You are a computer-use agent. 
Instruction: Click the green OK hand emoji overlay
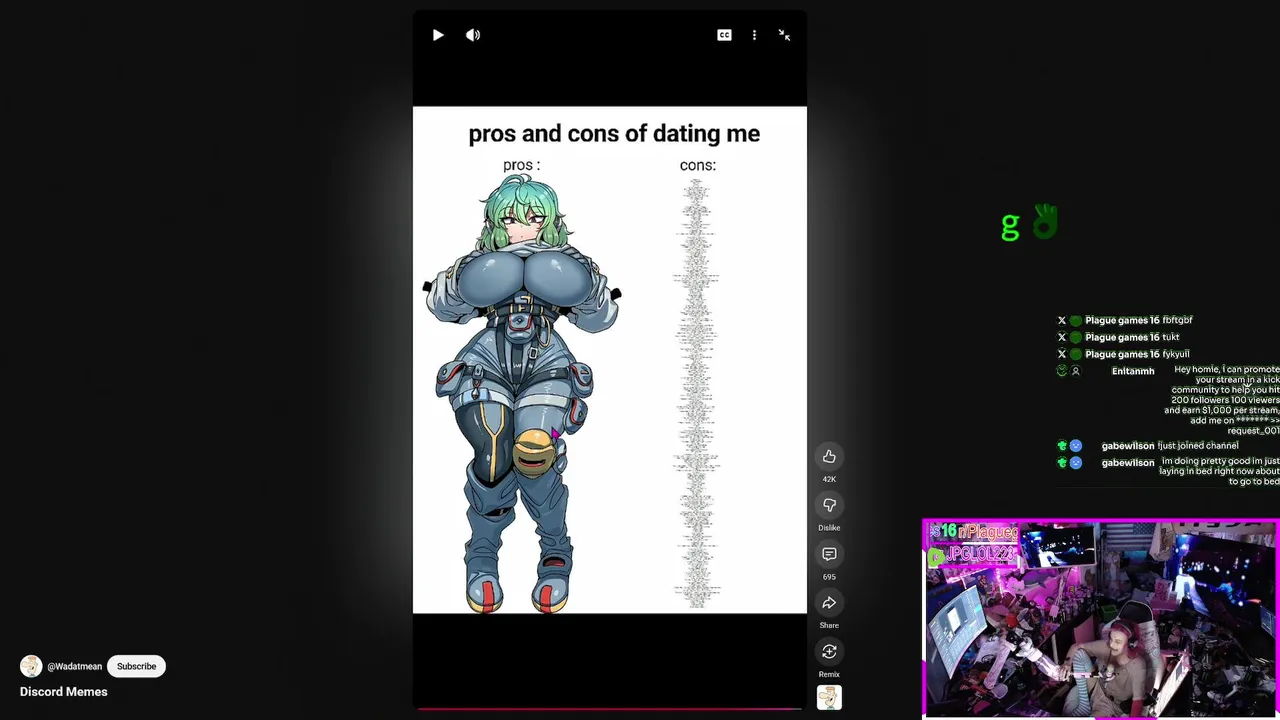[x=1045, y=222]
